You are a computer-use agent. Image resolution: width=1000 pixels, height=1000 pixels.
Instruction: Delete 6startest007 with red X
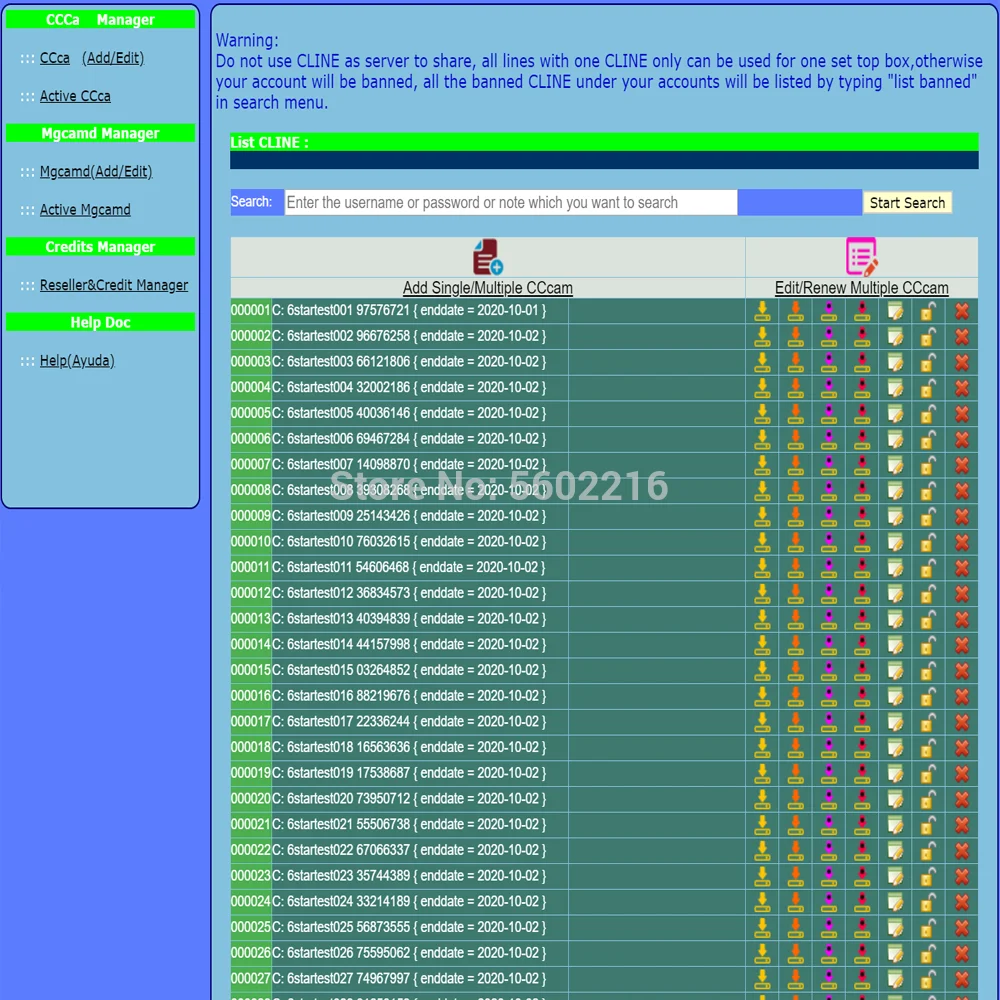[962, 465]
